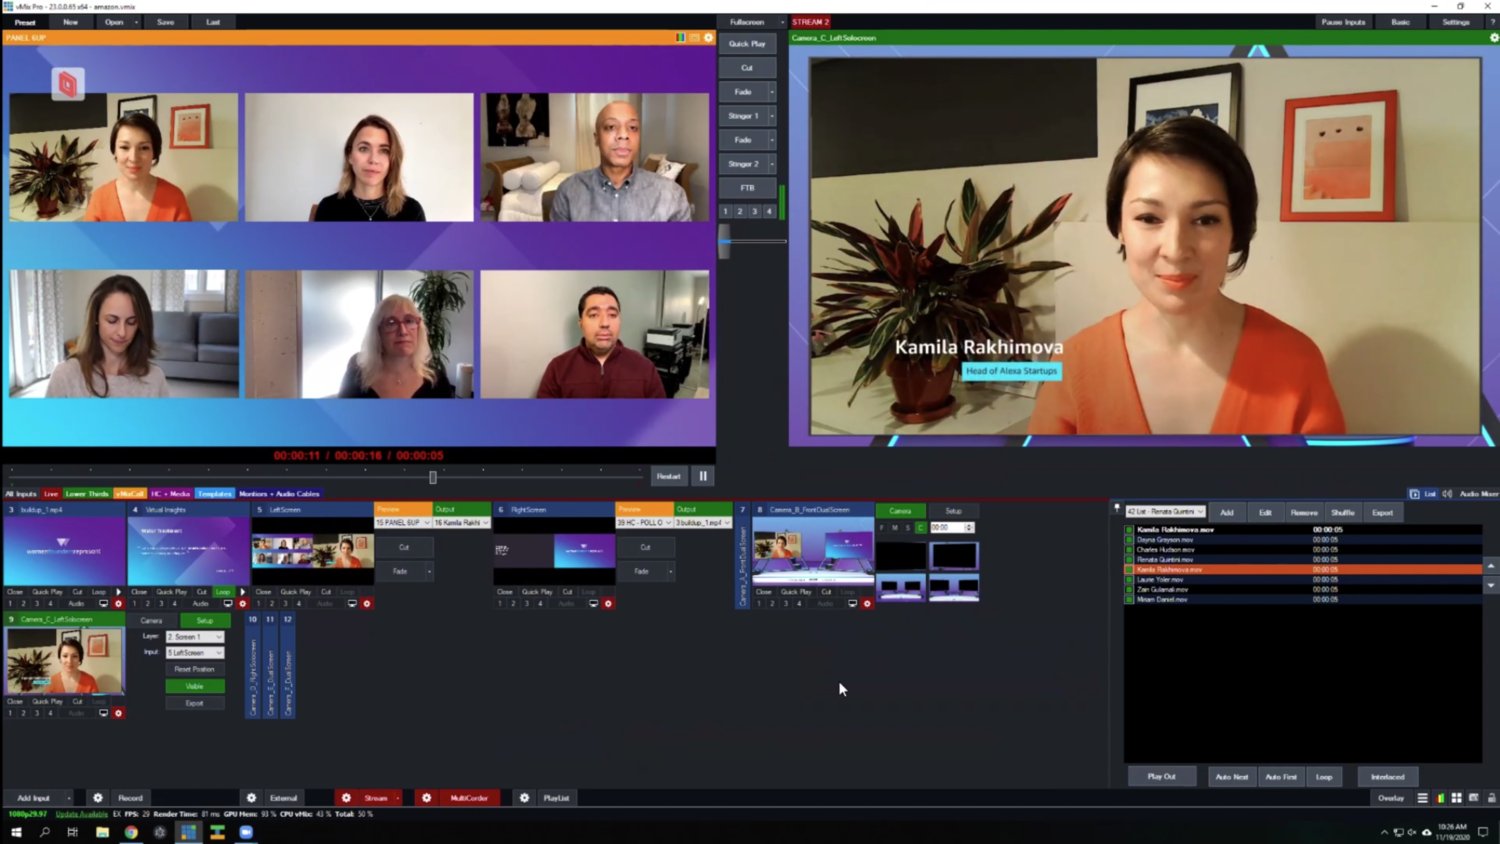Screen dimensions: 1500x844
Task: Toggle checkbox for Charles Hudson.mov
Action: coord(1129,550)
